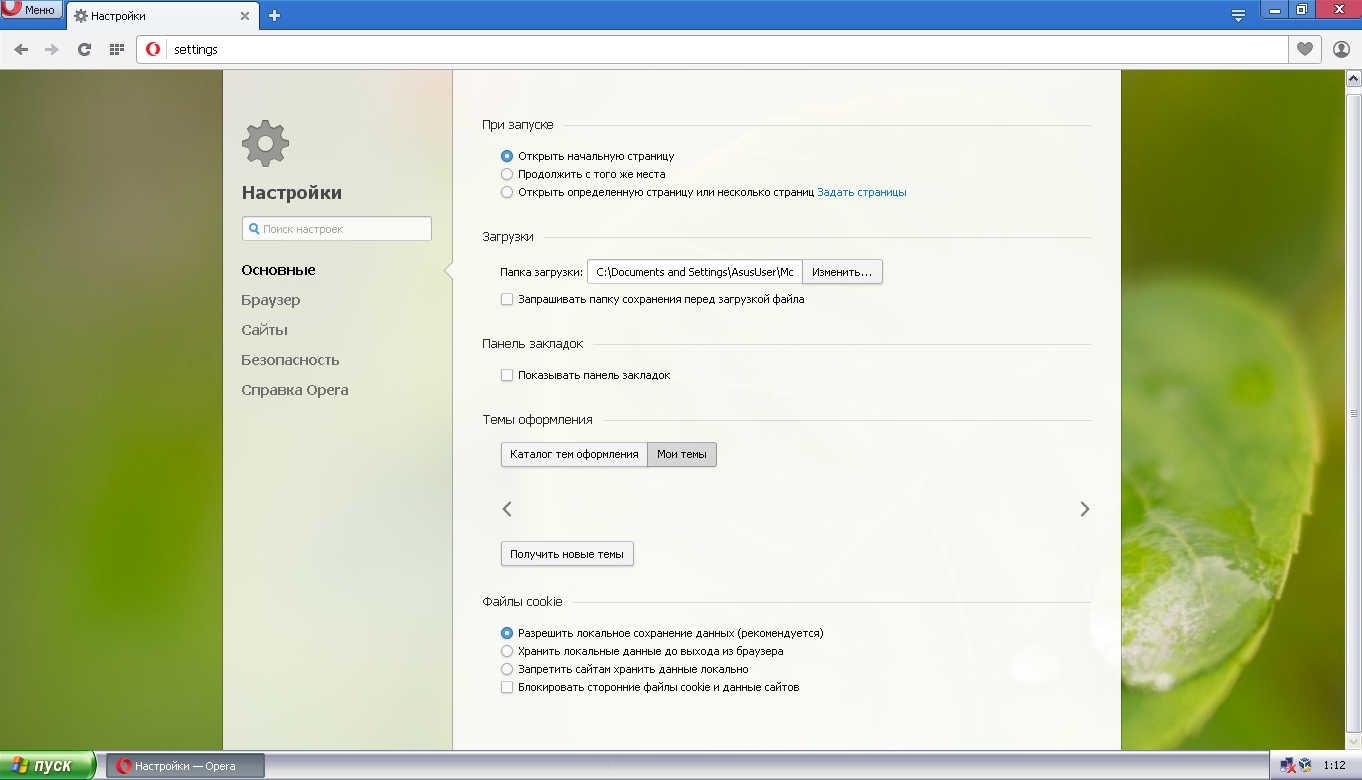
Task: Click the scrollbar up arrow
Action: (x=1354, y=79)
